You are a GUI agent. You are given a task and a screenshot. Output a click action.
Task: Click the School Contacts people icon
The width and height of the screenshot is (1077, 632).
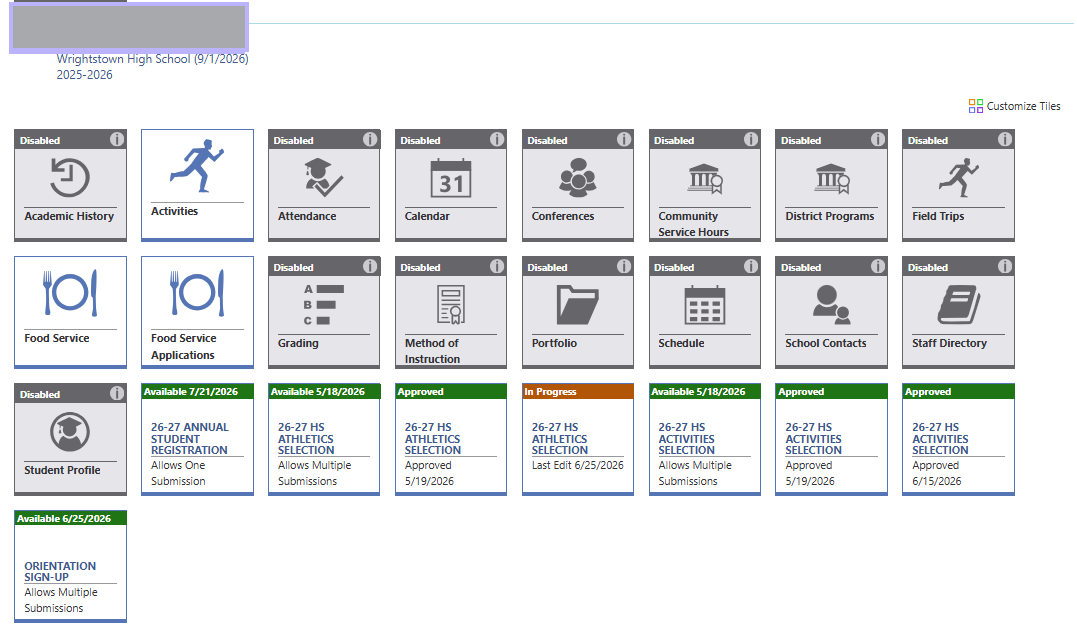pos(832,305)
